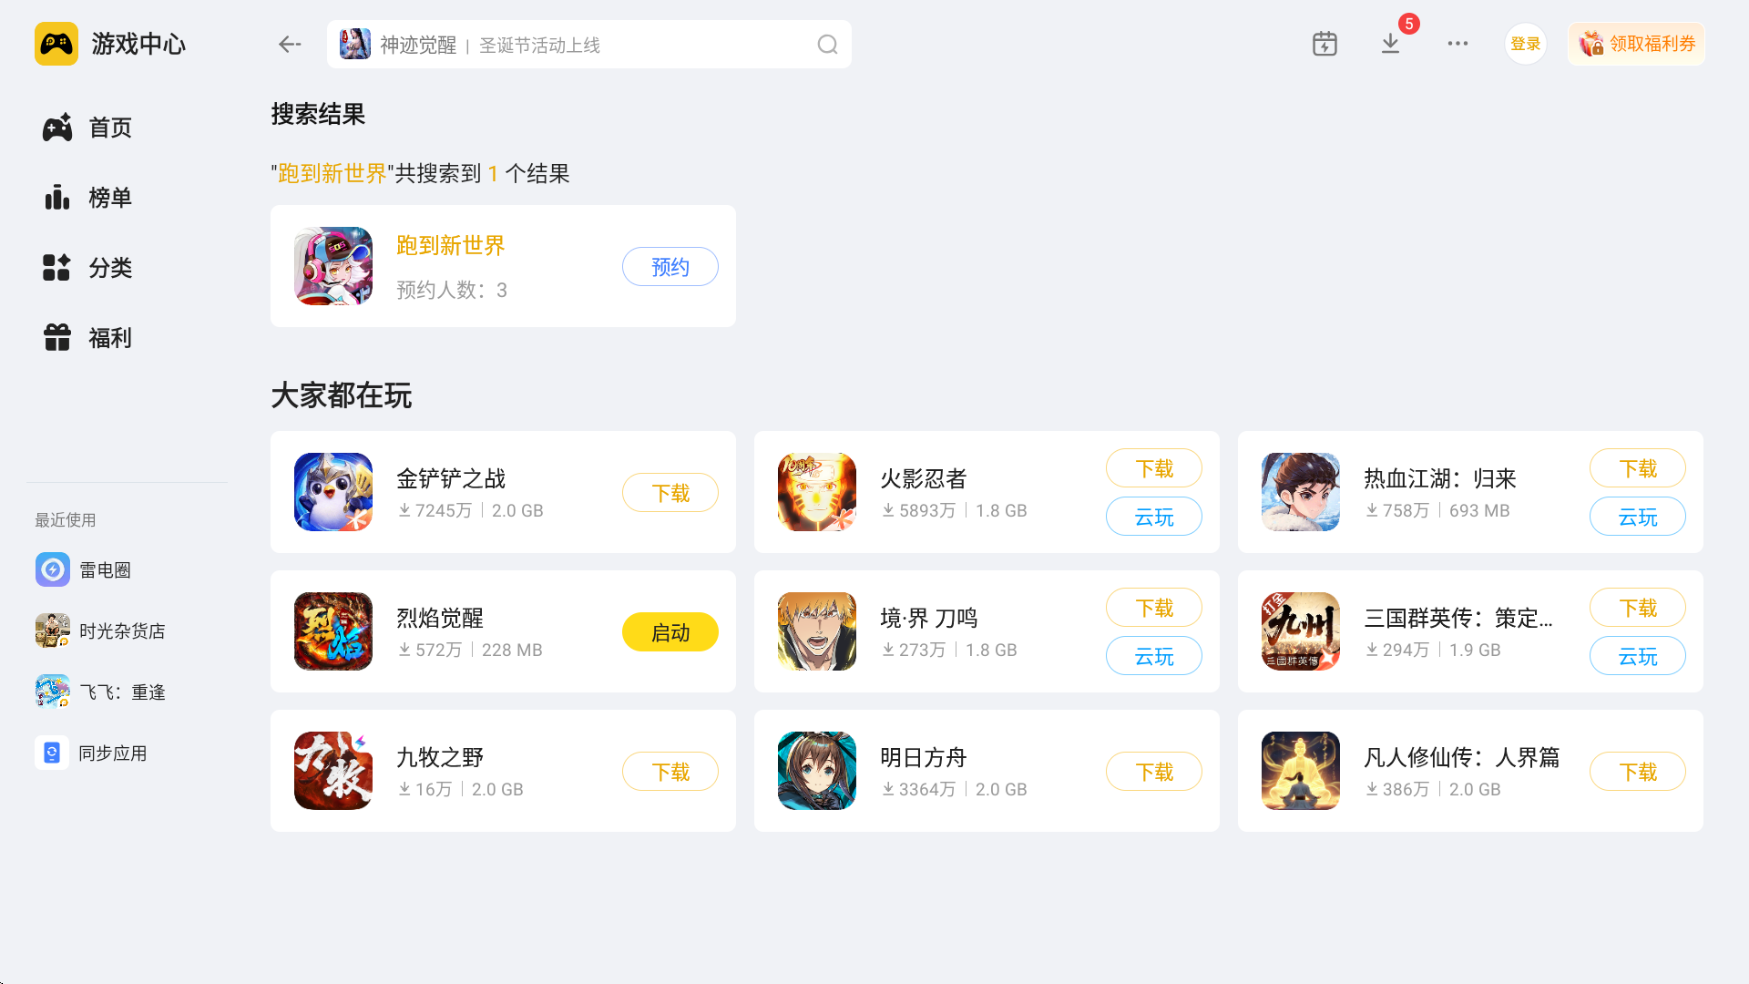Click the 明日方舟 game thumbnail
This screenshot has width=1749, height=984.
(817, 770)
